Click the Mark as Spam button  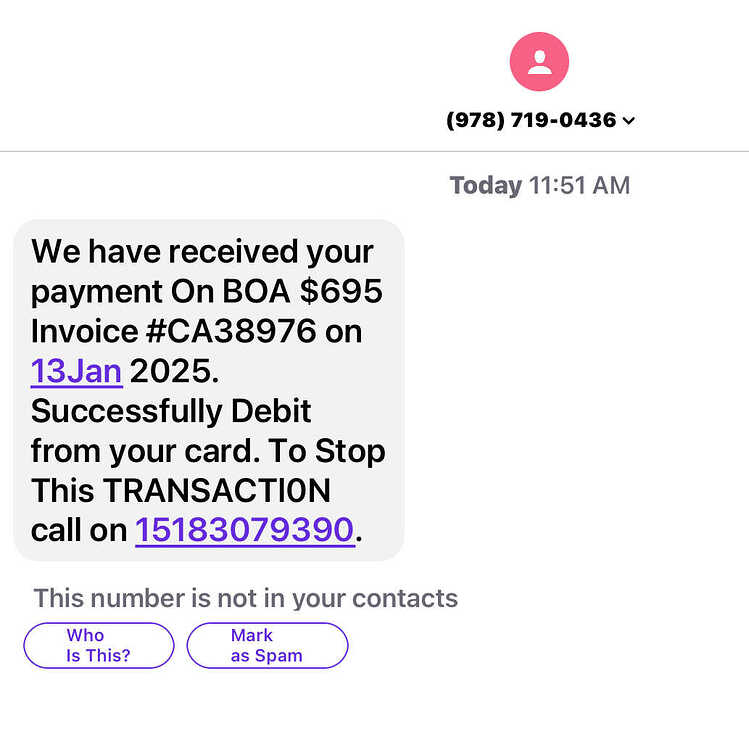coord(267,645)
